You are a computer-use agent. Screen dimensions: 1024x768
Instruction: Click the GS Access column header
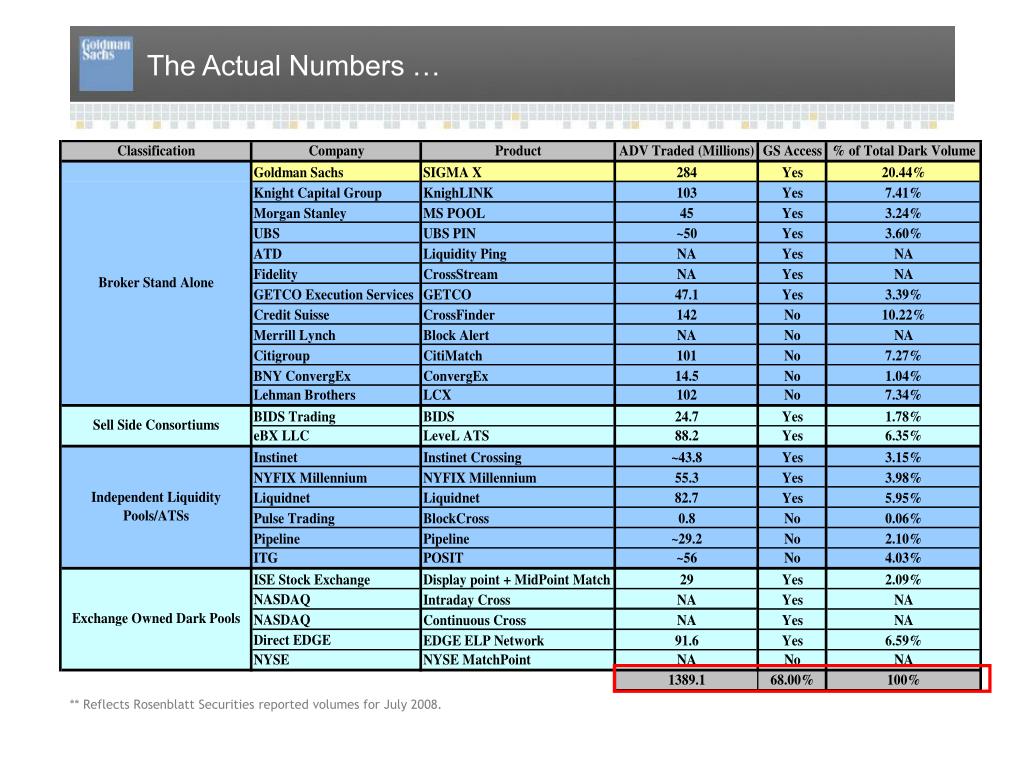pos(792,151)
